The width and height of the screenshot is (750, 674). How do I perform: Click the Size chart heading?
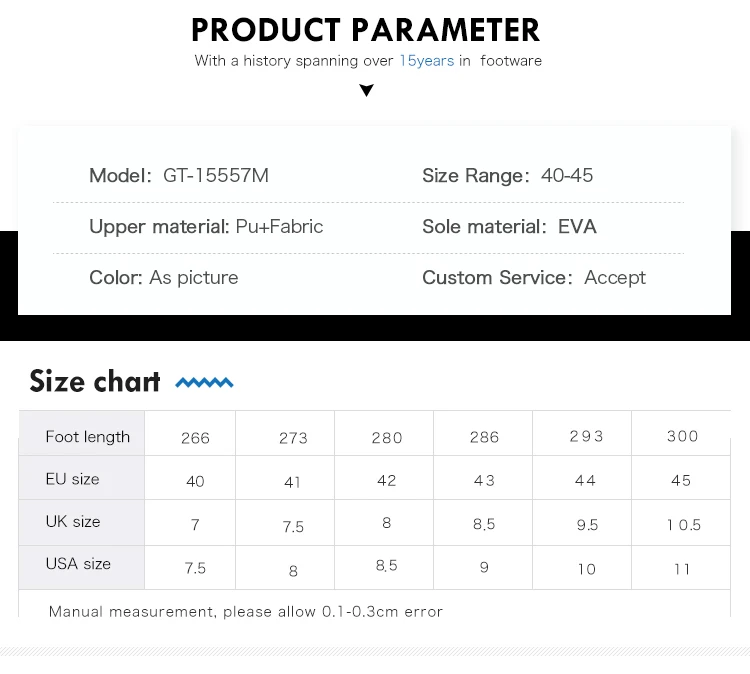(95, 381)
